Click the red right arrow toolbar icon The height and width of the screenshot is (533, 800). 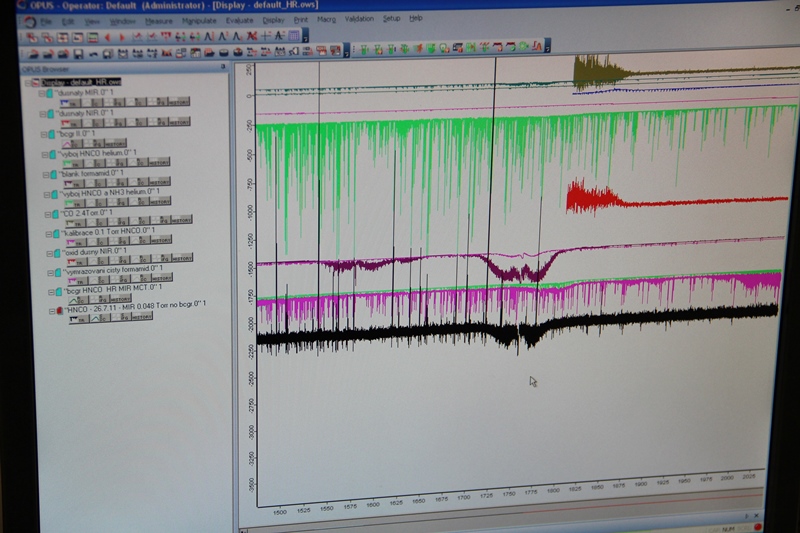(122, 37)
